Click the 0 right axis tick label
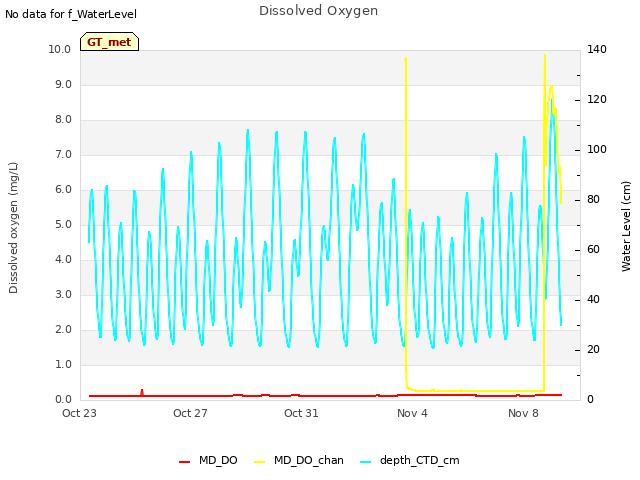Viewport: 640px width, 480px height. [x=590, y=400]
